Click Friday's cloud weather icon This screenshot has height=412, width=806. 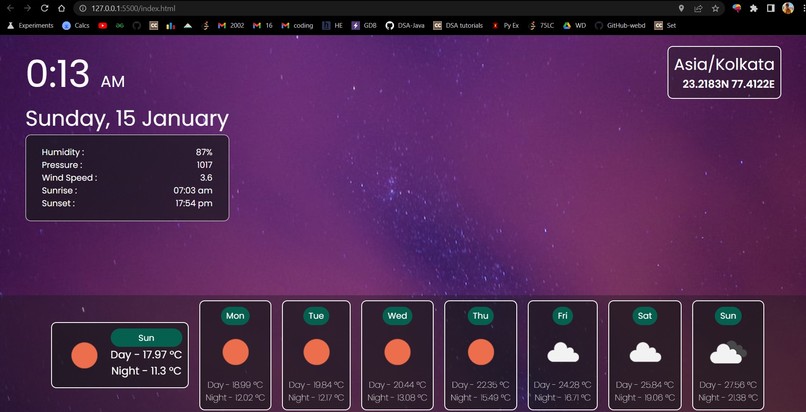coord(563,353)
